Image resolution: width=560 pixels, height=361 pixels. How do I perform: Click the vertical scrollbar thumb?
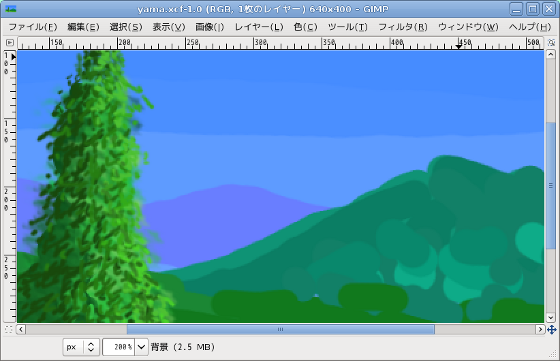coord(551,186)
